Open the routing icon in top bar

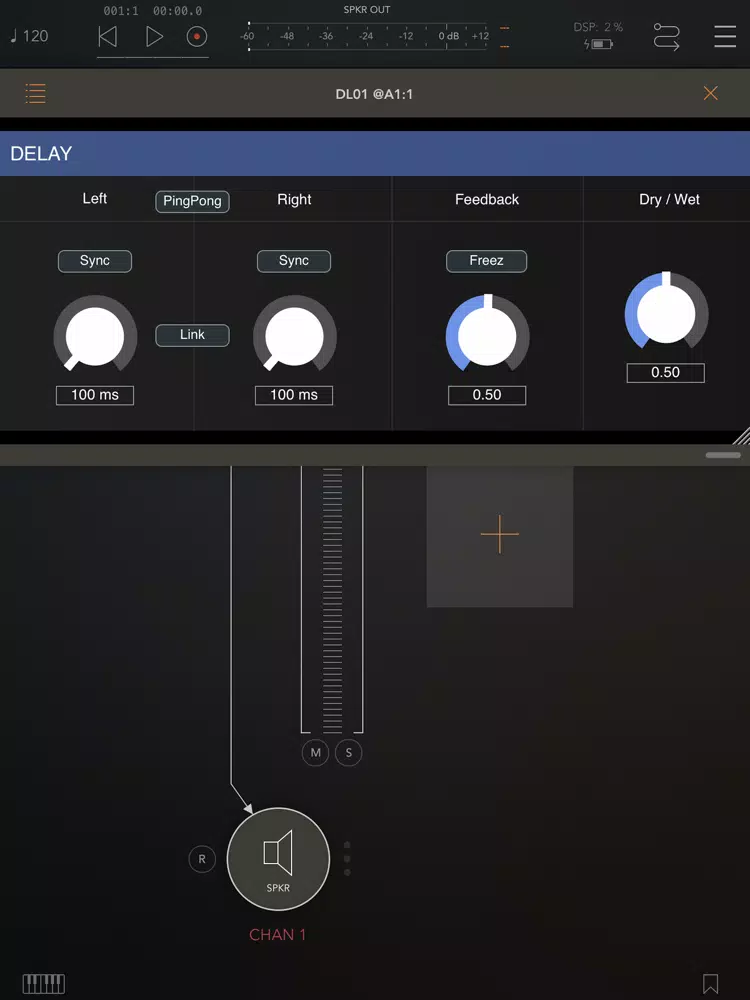pyautogui.click(x=666, y=36)
